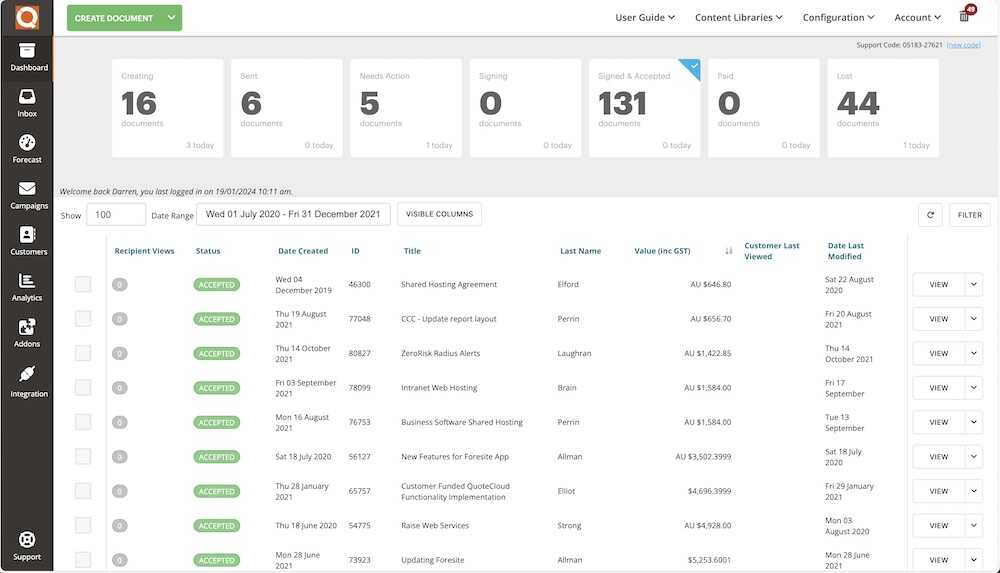
Task: Expand the Account menu in the header
Action: pyautogui.click(x=917, y=18)
